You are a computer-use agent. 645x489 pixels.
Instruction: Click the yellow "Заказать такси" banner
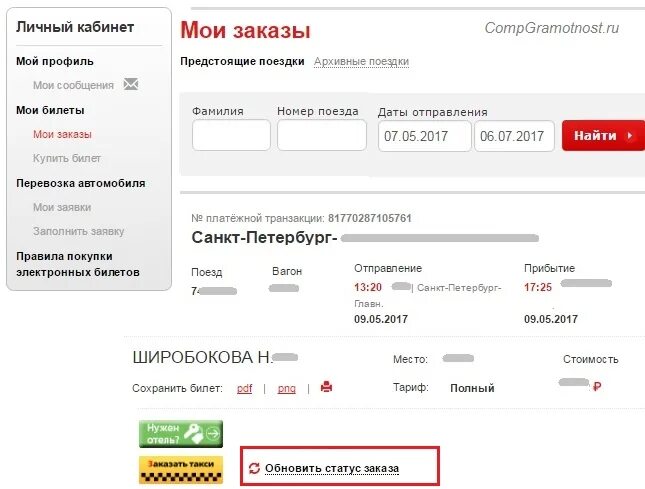(181, 470)
